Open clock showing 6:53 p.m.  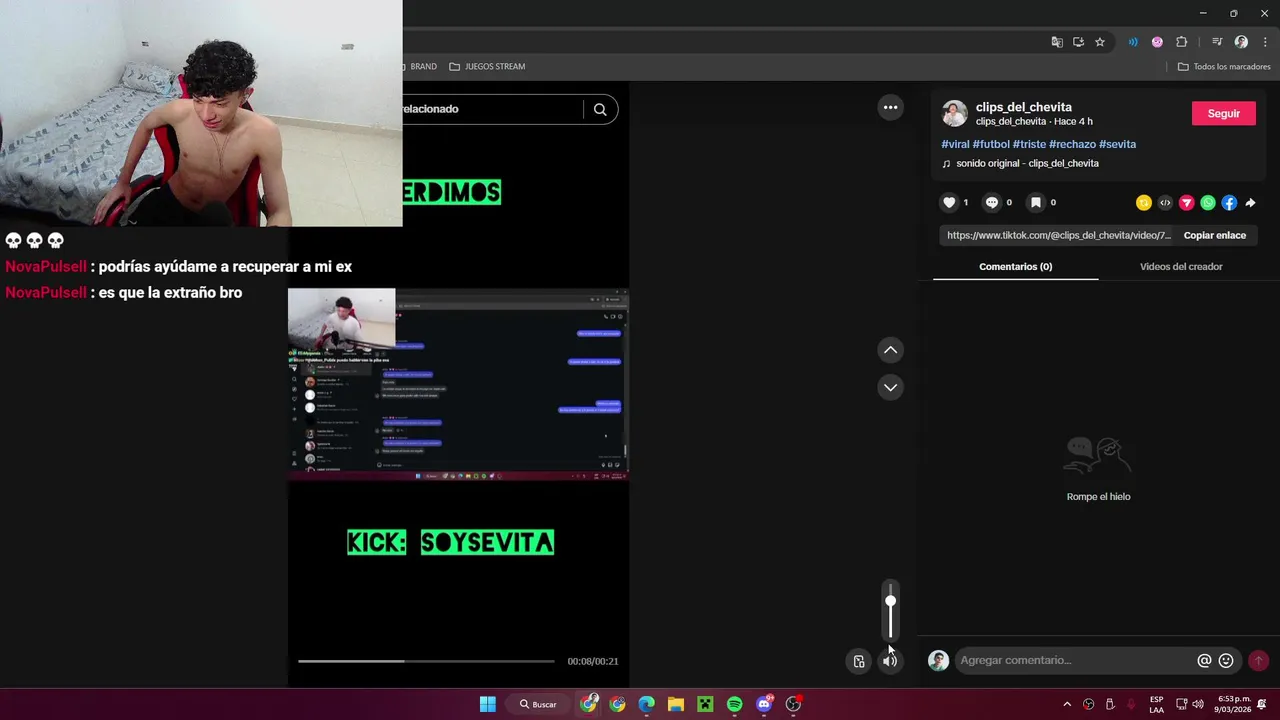[1234, 704]
